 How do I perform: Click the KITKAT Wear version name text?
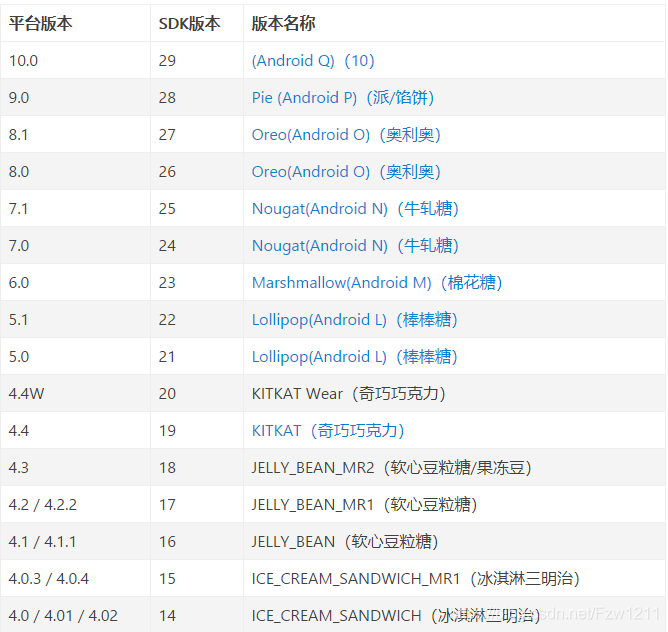click(348, 394)
